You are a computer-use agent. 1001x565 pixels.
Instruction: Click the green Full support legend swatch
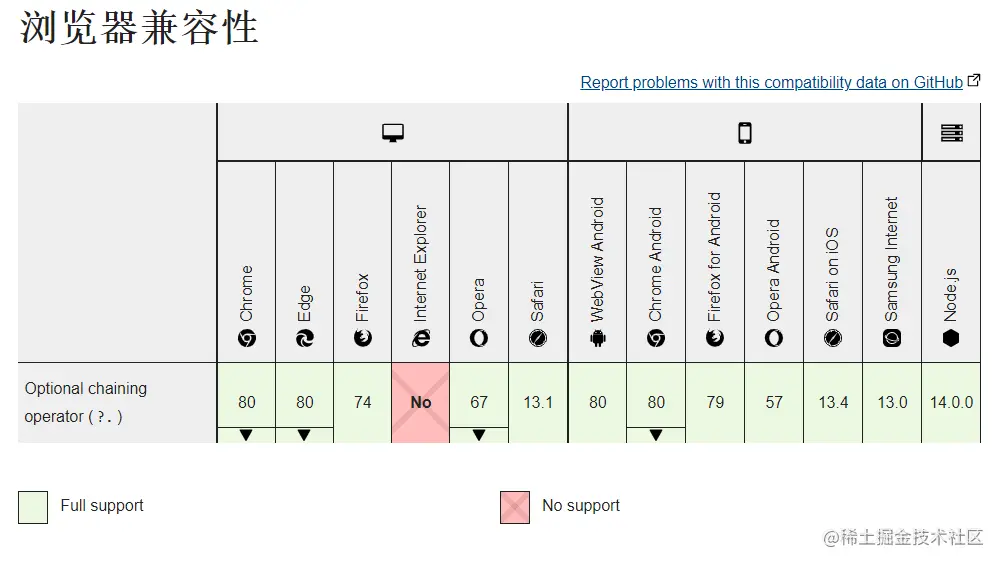[x=33, y=508]
